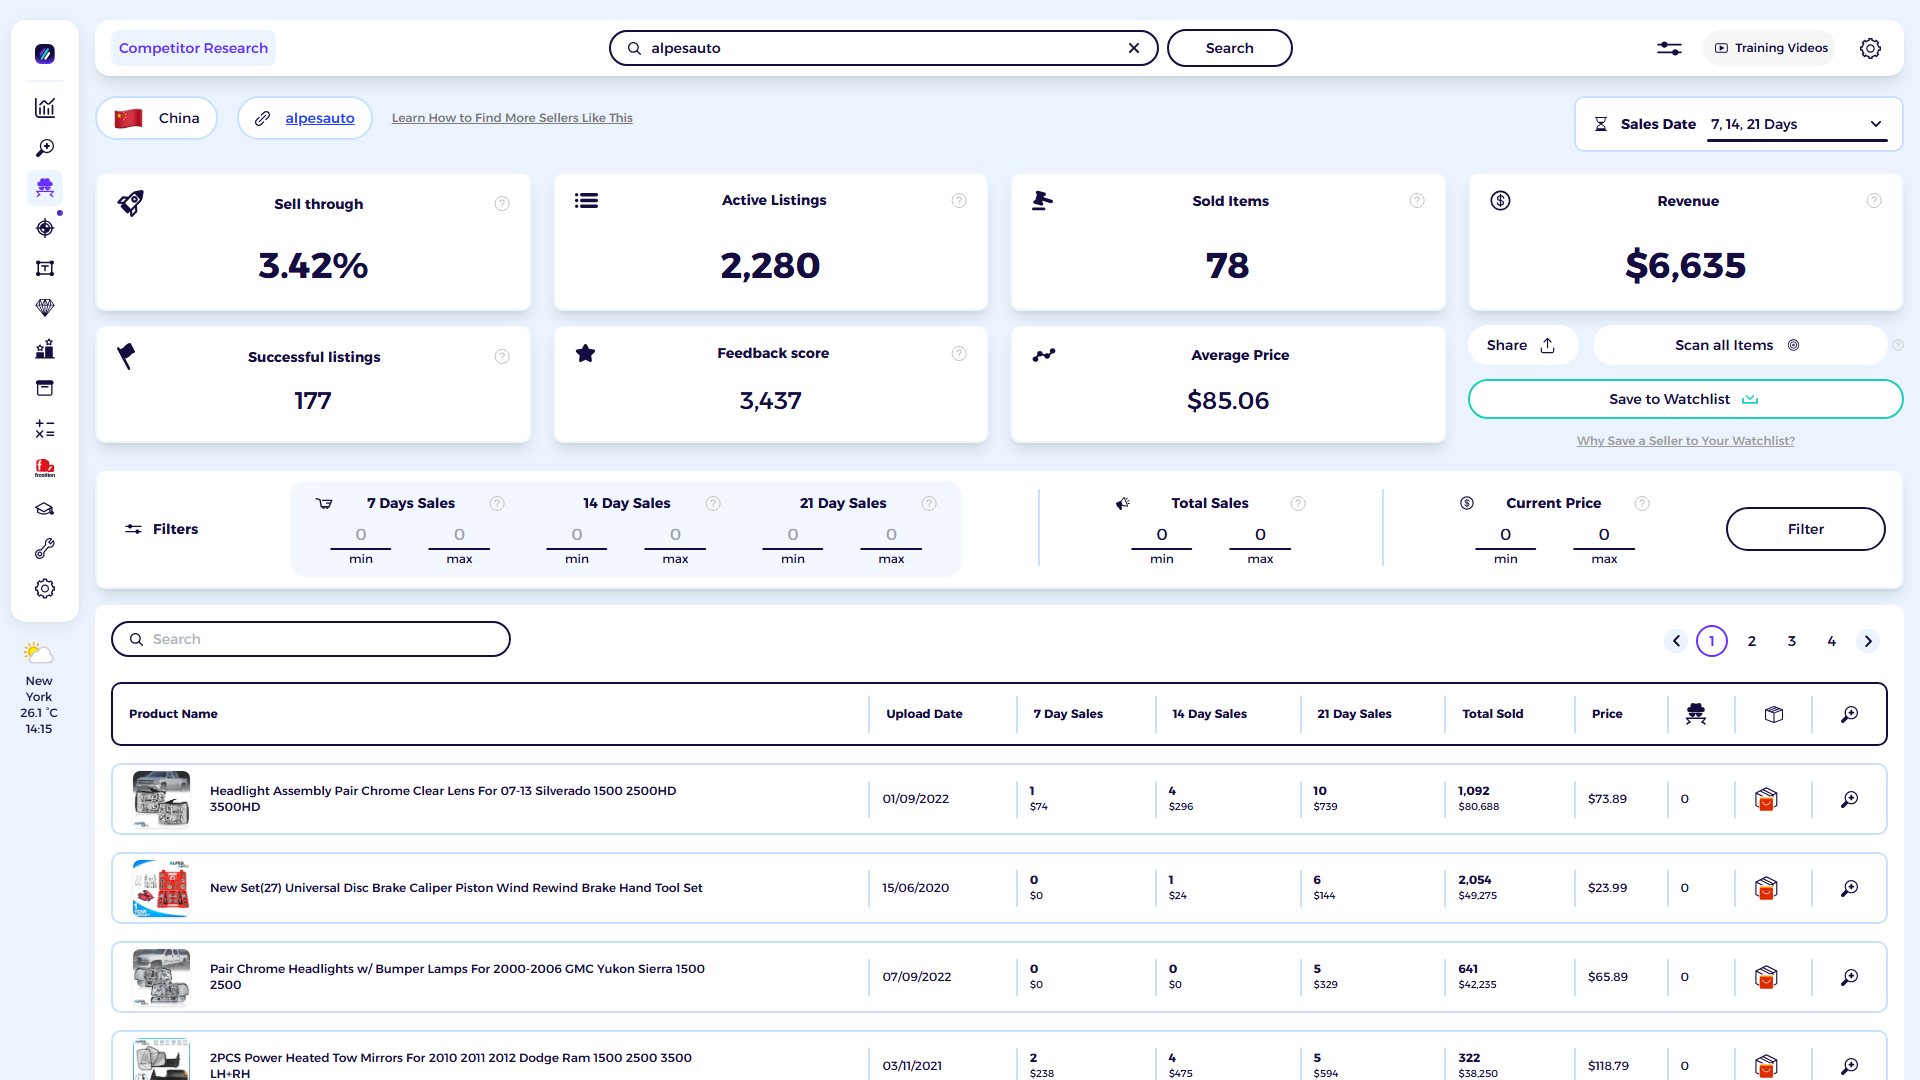Image resolution: width=1920 pixels, height=1080 pixels.
Task: Go to results page 4
Action: pos(1832,641)
